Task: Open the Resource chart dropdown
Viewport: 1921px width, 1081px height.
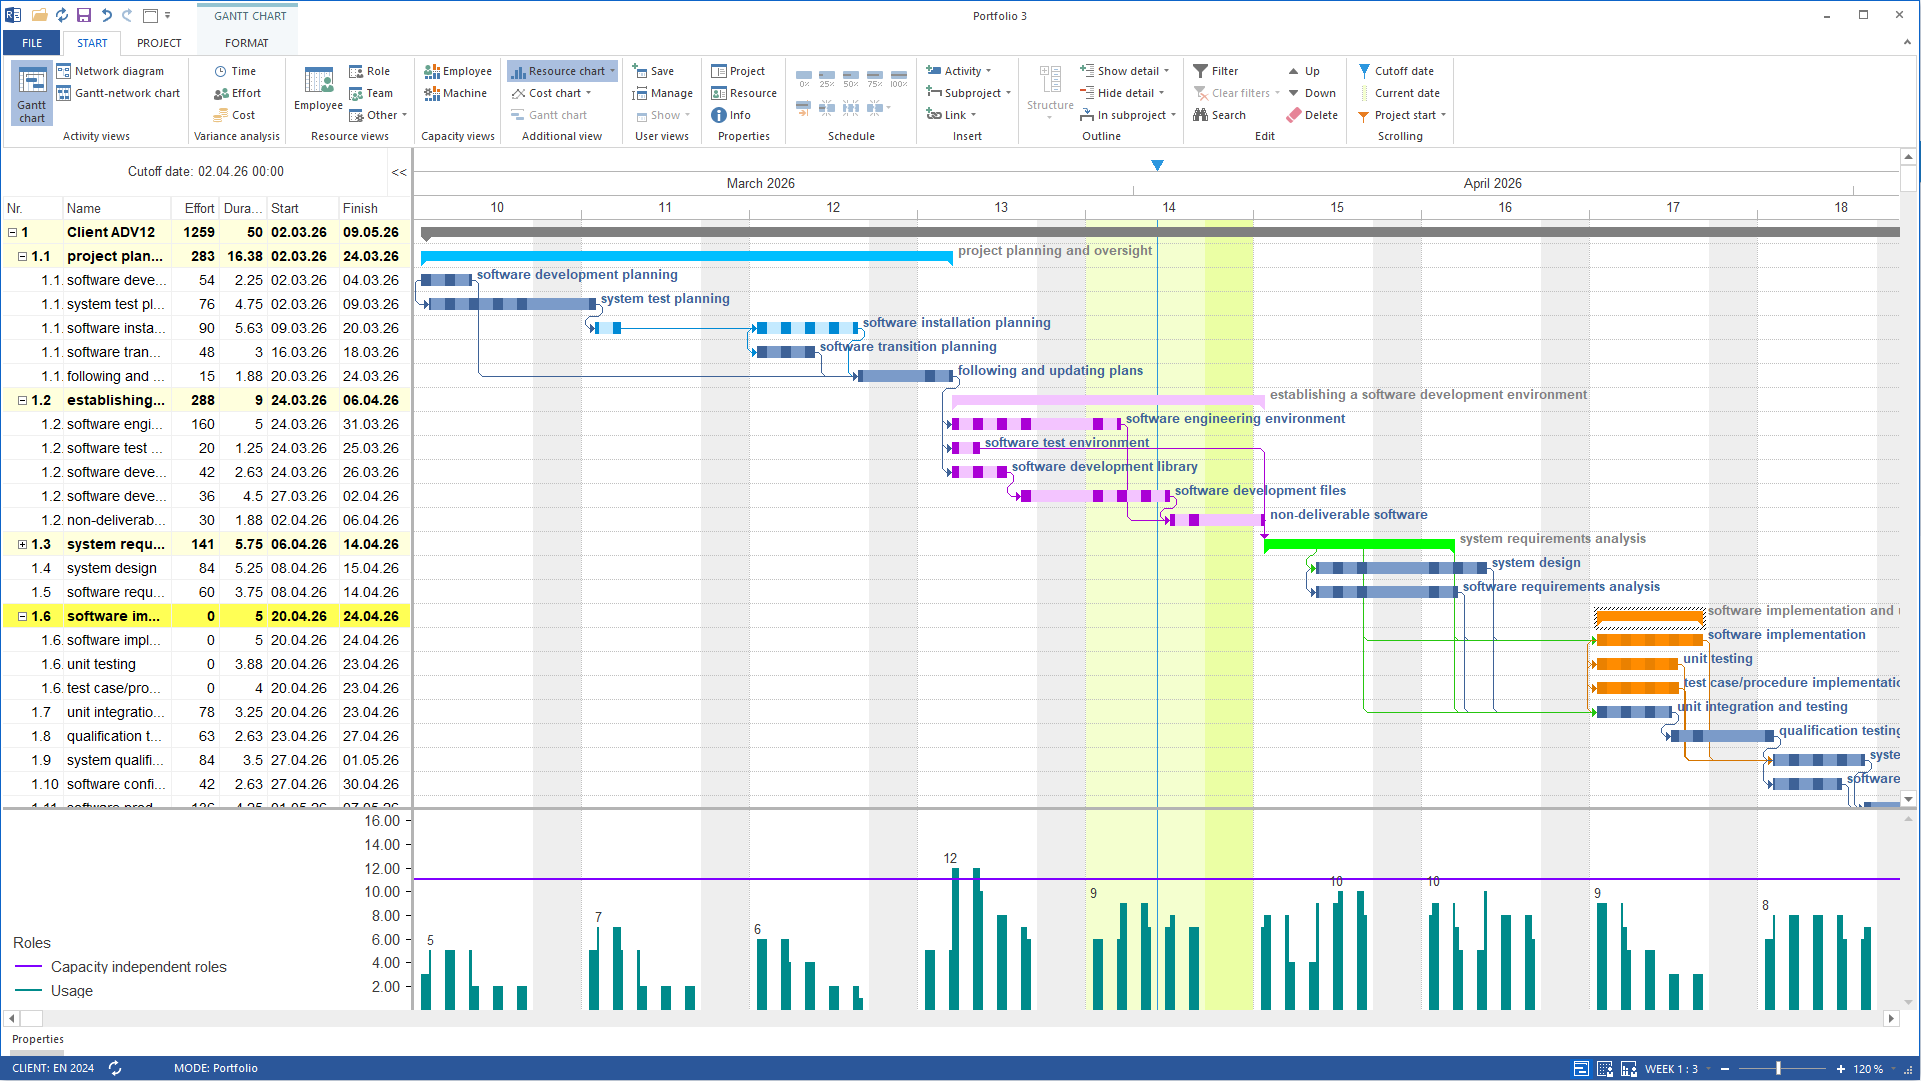Action: coord(612,71)
